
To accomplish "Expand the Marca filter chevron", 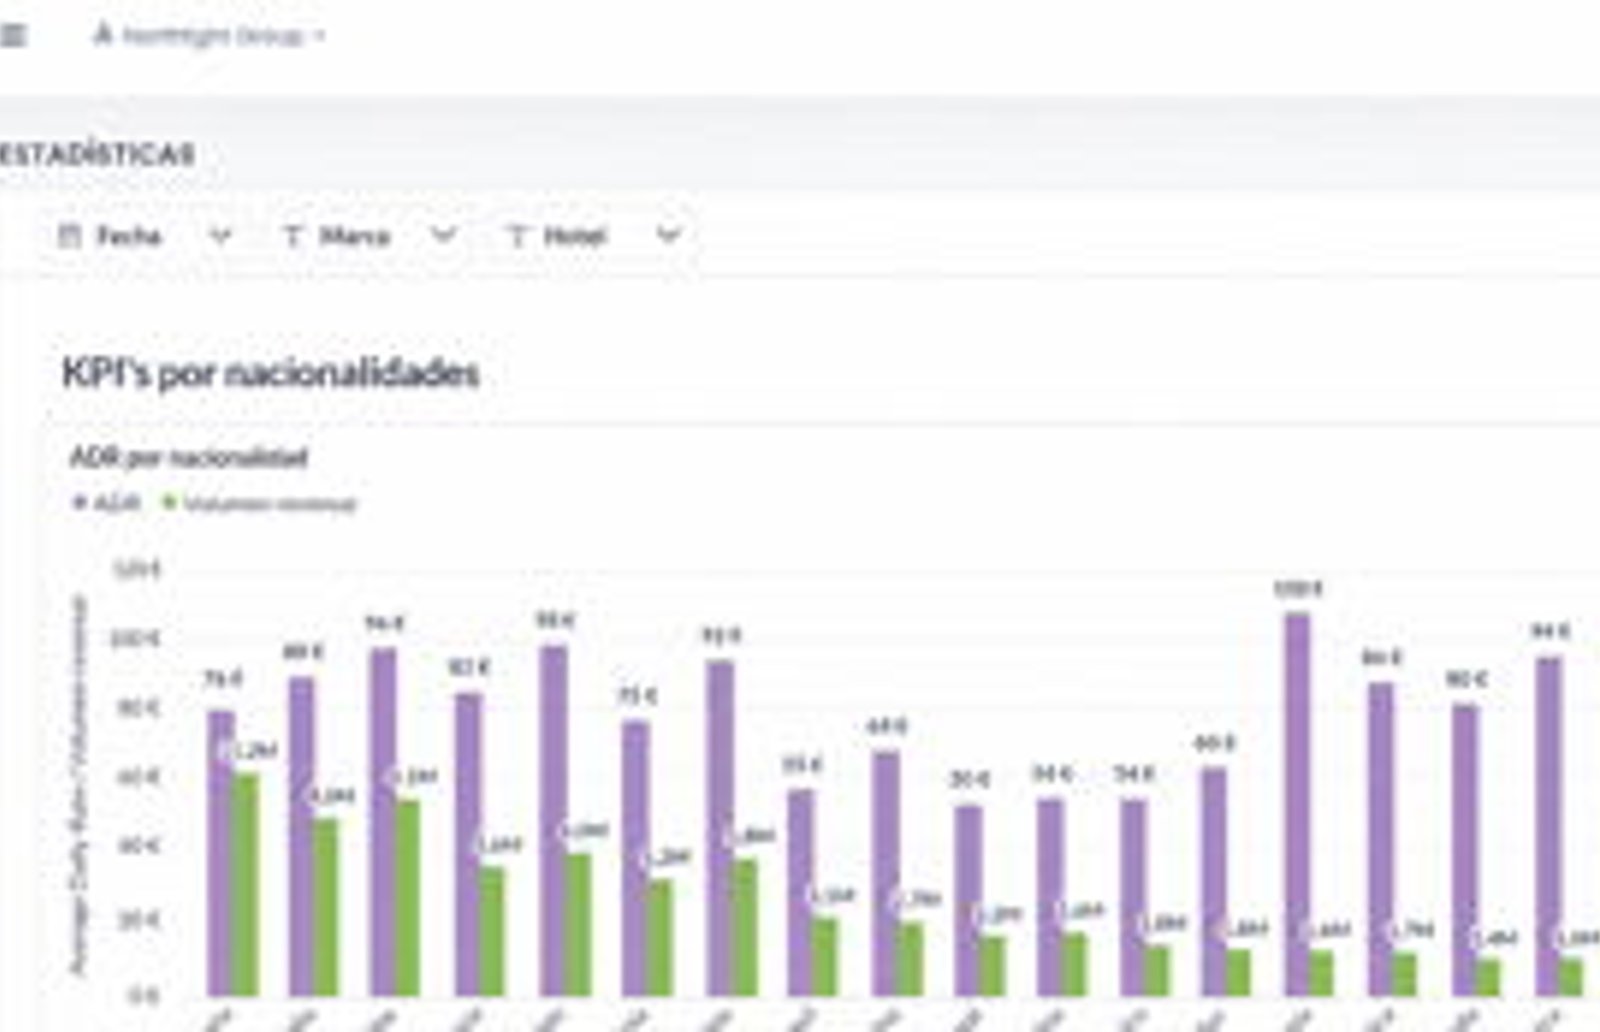I will pos(444,237).
